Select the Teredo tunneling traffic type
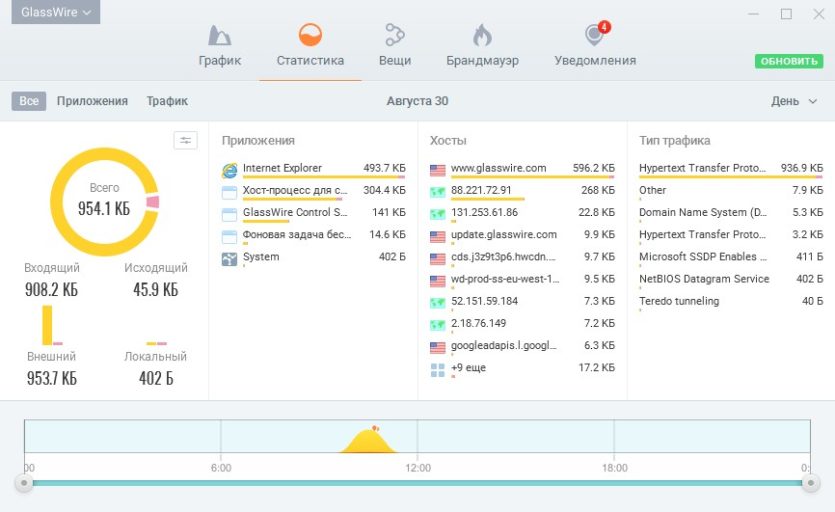Screen dimensions: 835x512 [x=731, y=302]
